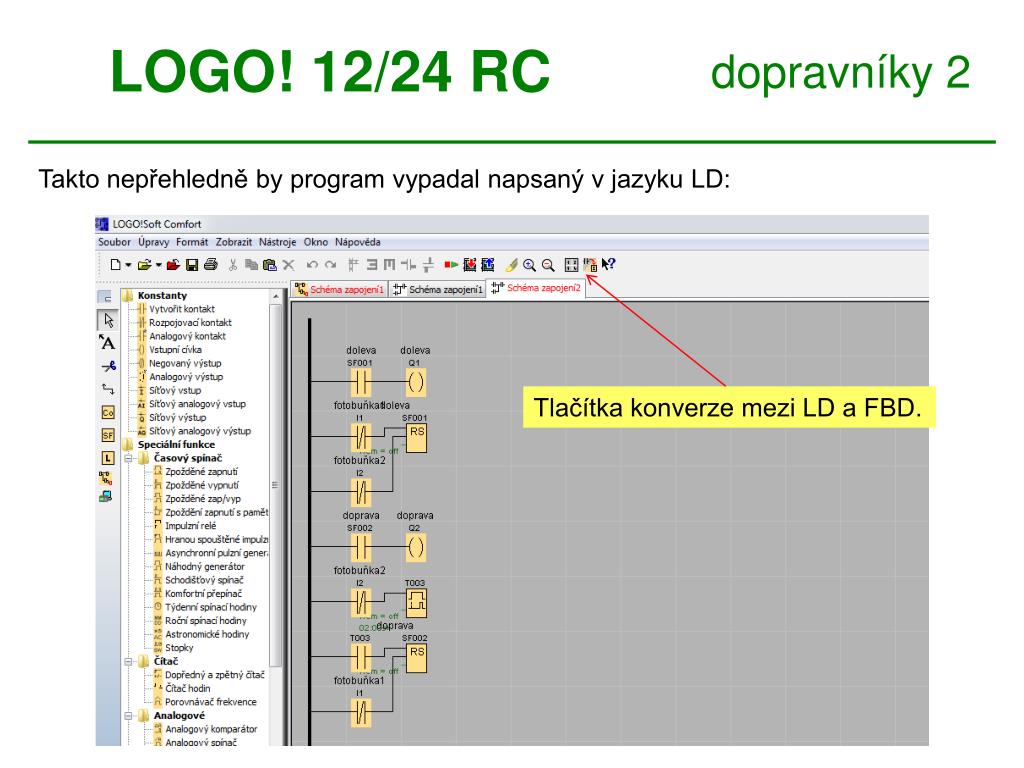Select the arrow Selection tool in side toolbar
The height and width of the screenshot is (768, 1024).
click(x=108, y=320)
